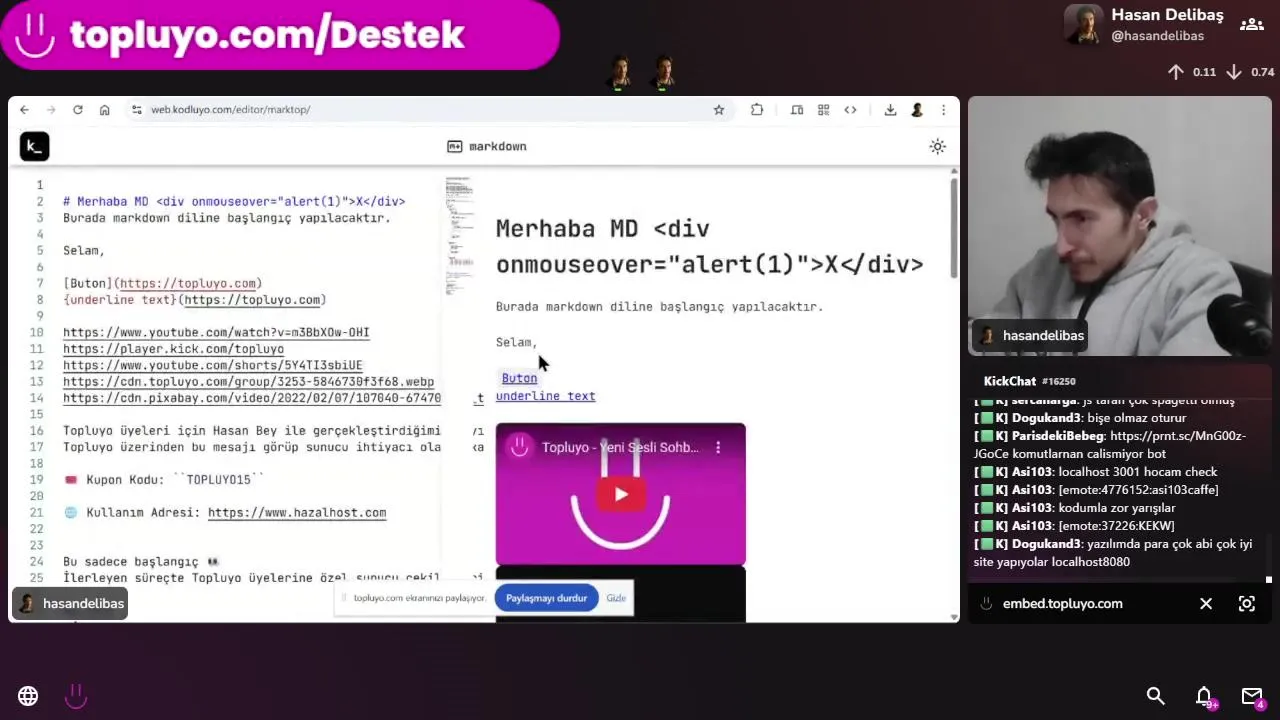Screen dimensions: 1280x720
Task: Click the 'Selam,' line in editor
Action: click(84, 251)
